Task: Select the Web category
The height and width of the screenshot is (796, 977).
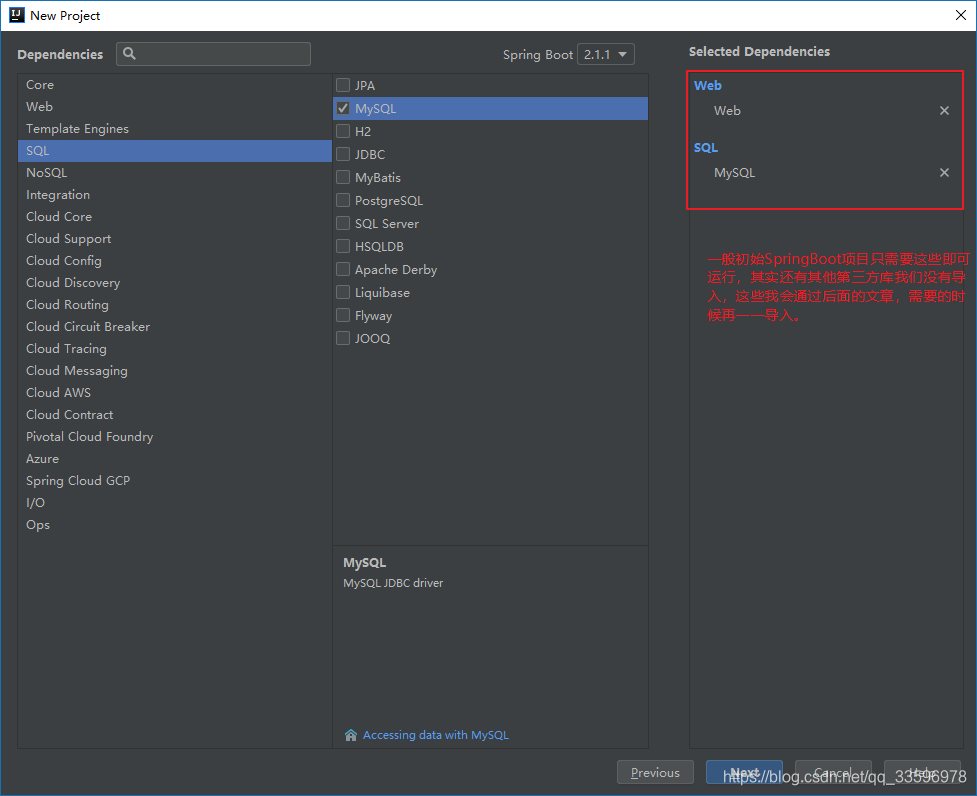Action: click(174, 107)
